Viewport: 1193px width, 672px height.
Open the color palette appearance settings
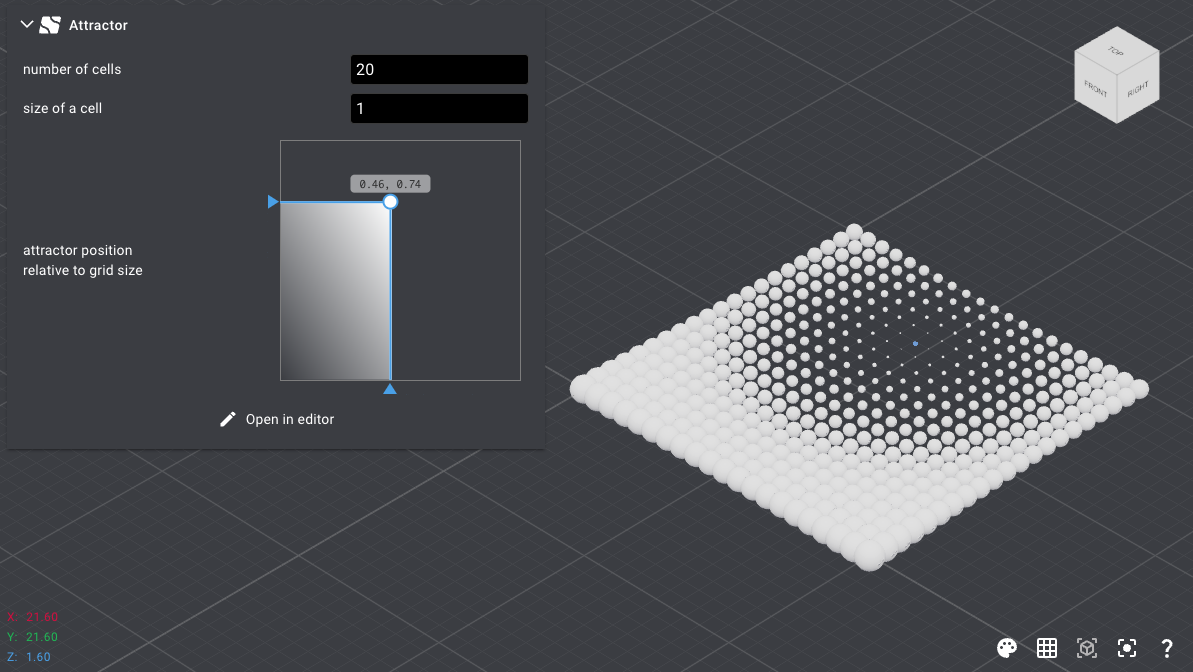1007,648
